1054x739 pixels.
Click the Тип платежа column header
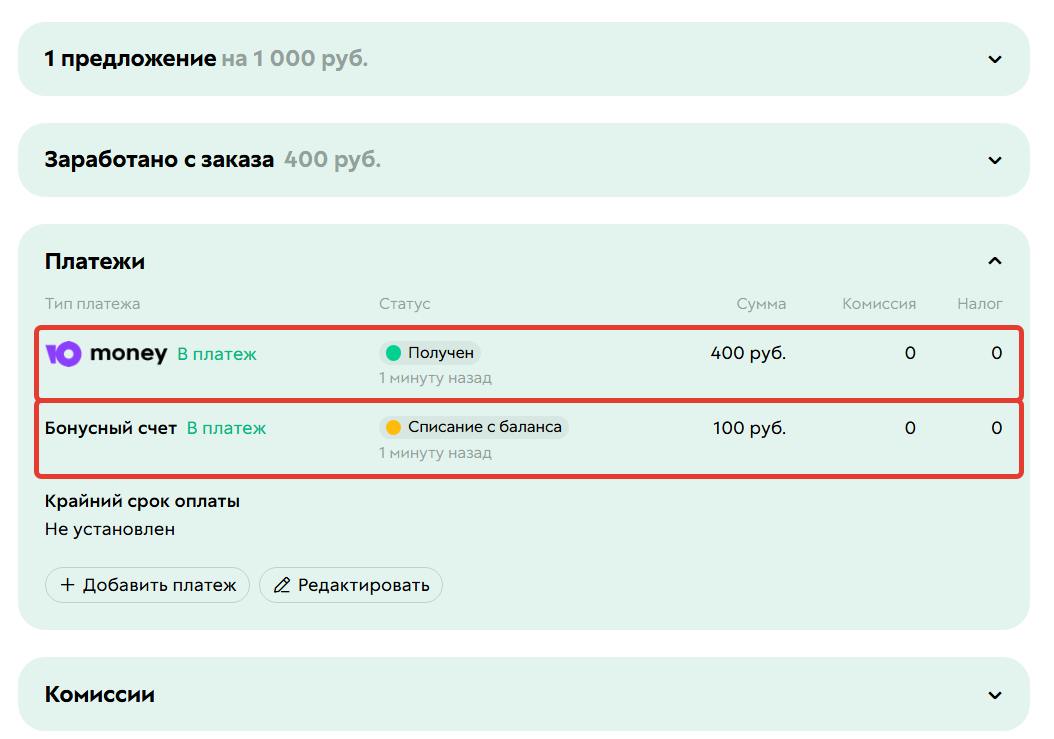(x=93, y=304)
